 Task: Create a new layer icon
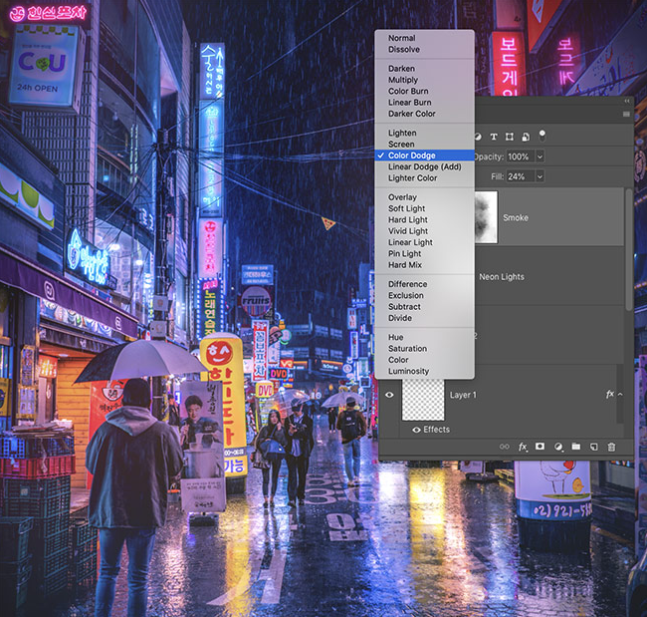coord(594,447)
